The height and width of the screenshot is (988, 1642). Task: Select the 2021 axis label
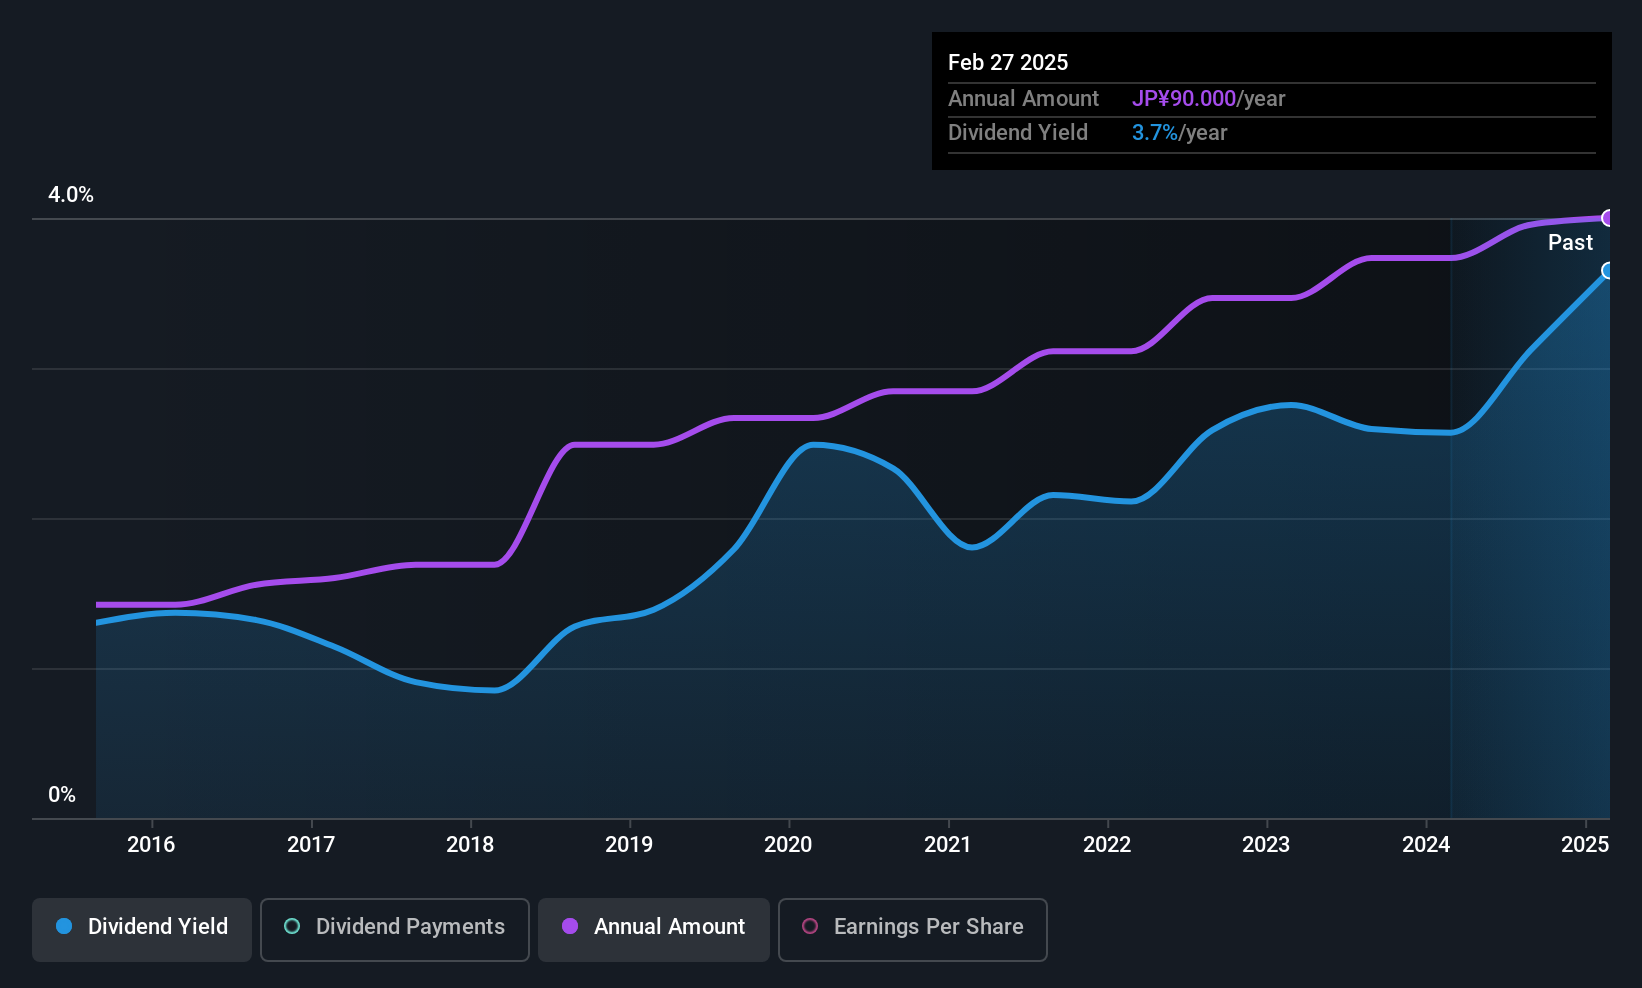pyautogui.click(x=948, y=844)
